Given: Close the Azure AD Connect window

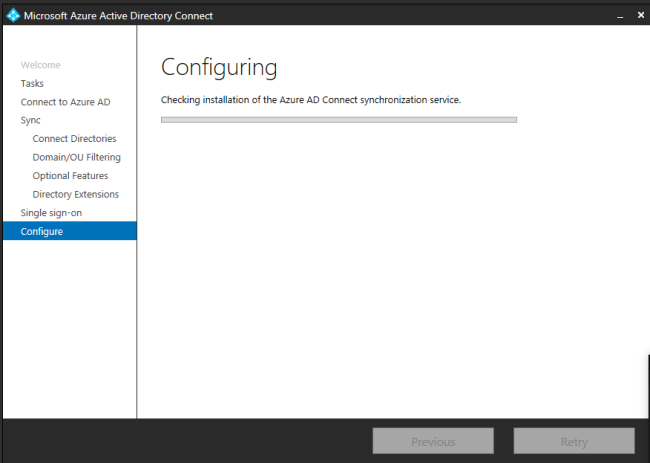Looking at the screenshot, I should (x=640, y=15).
